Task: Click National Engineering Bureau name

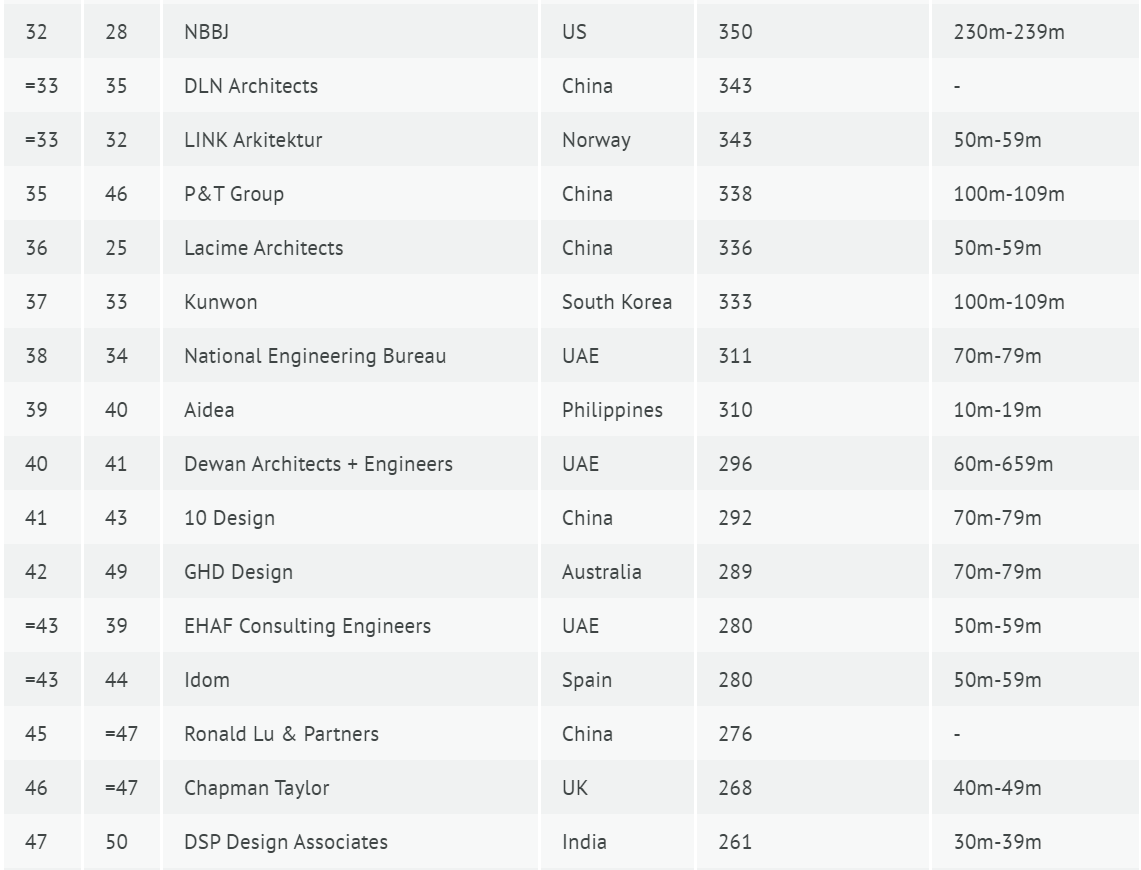Action: [315, 356]
